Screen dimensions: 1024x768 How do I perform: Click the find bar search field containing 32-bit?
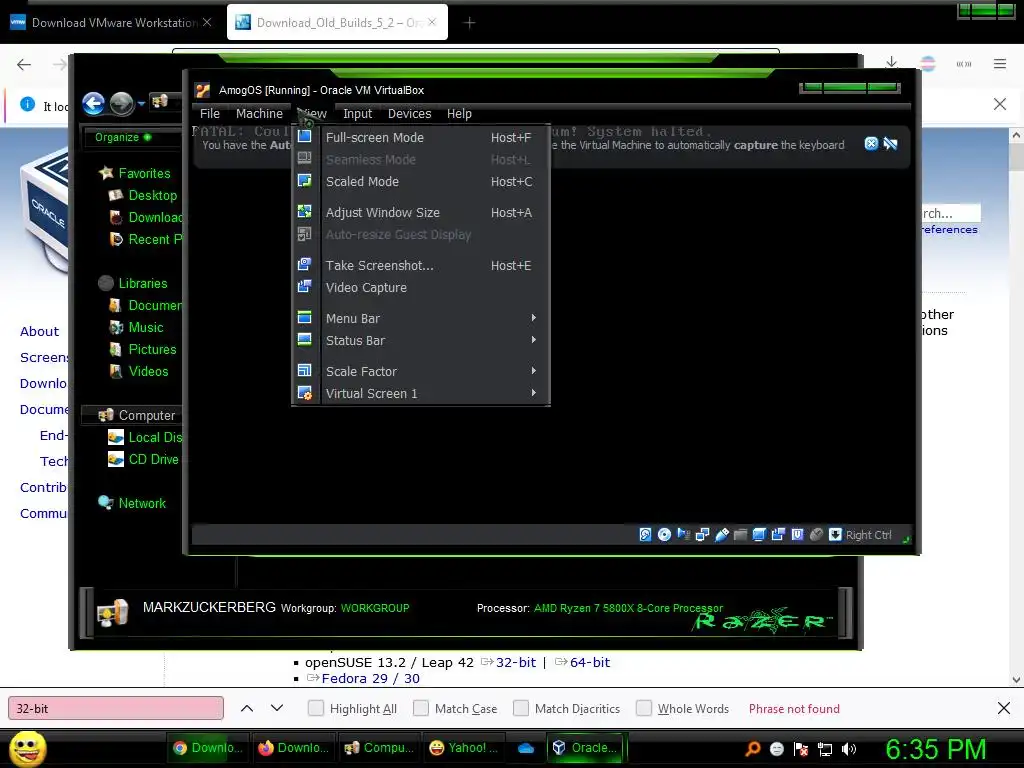pos(116,709)
